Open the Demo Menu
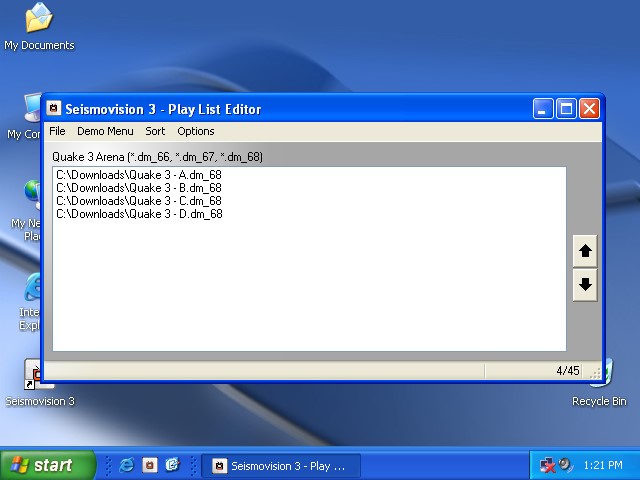The height and width of the screenshot is (480, 640). click(x=105, y=131)
